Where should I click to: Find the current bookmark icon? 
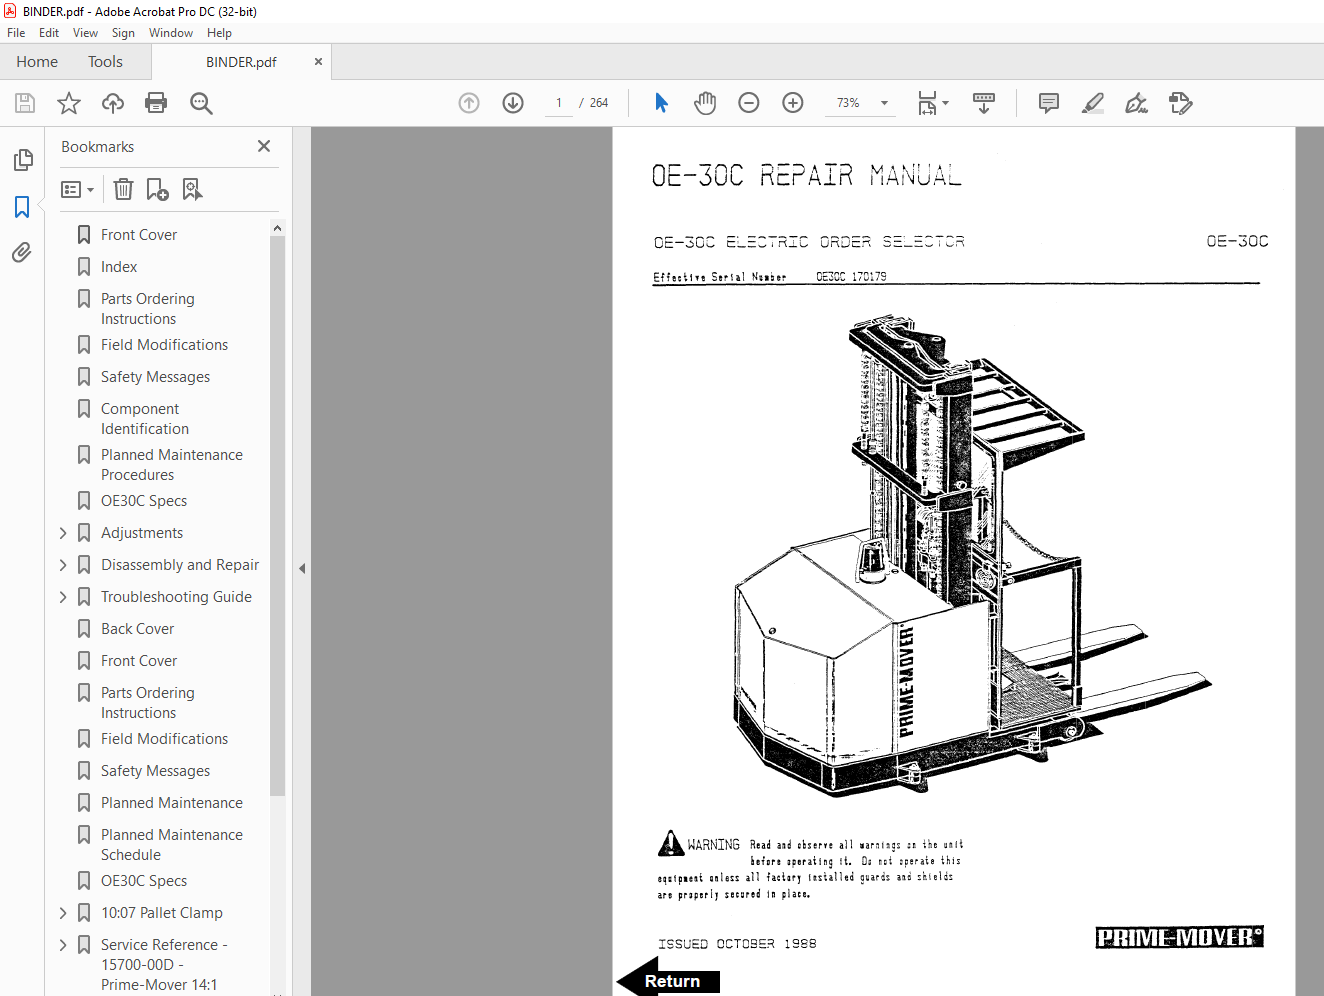click(192, 189)
